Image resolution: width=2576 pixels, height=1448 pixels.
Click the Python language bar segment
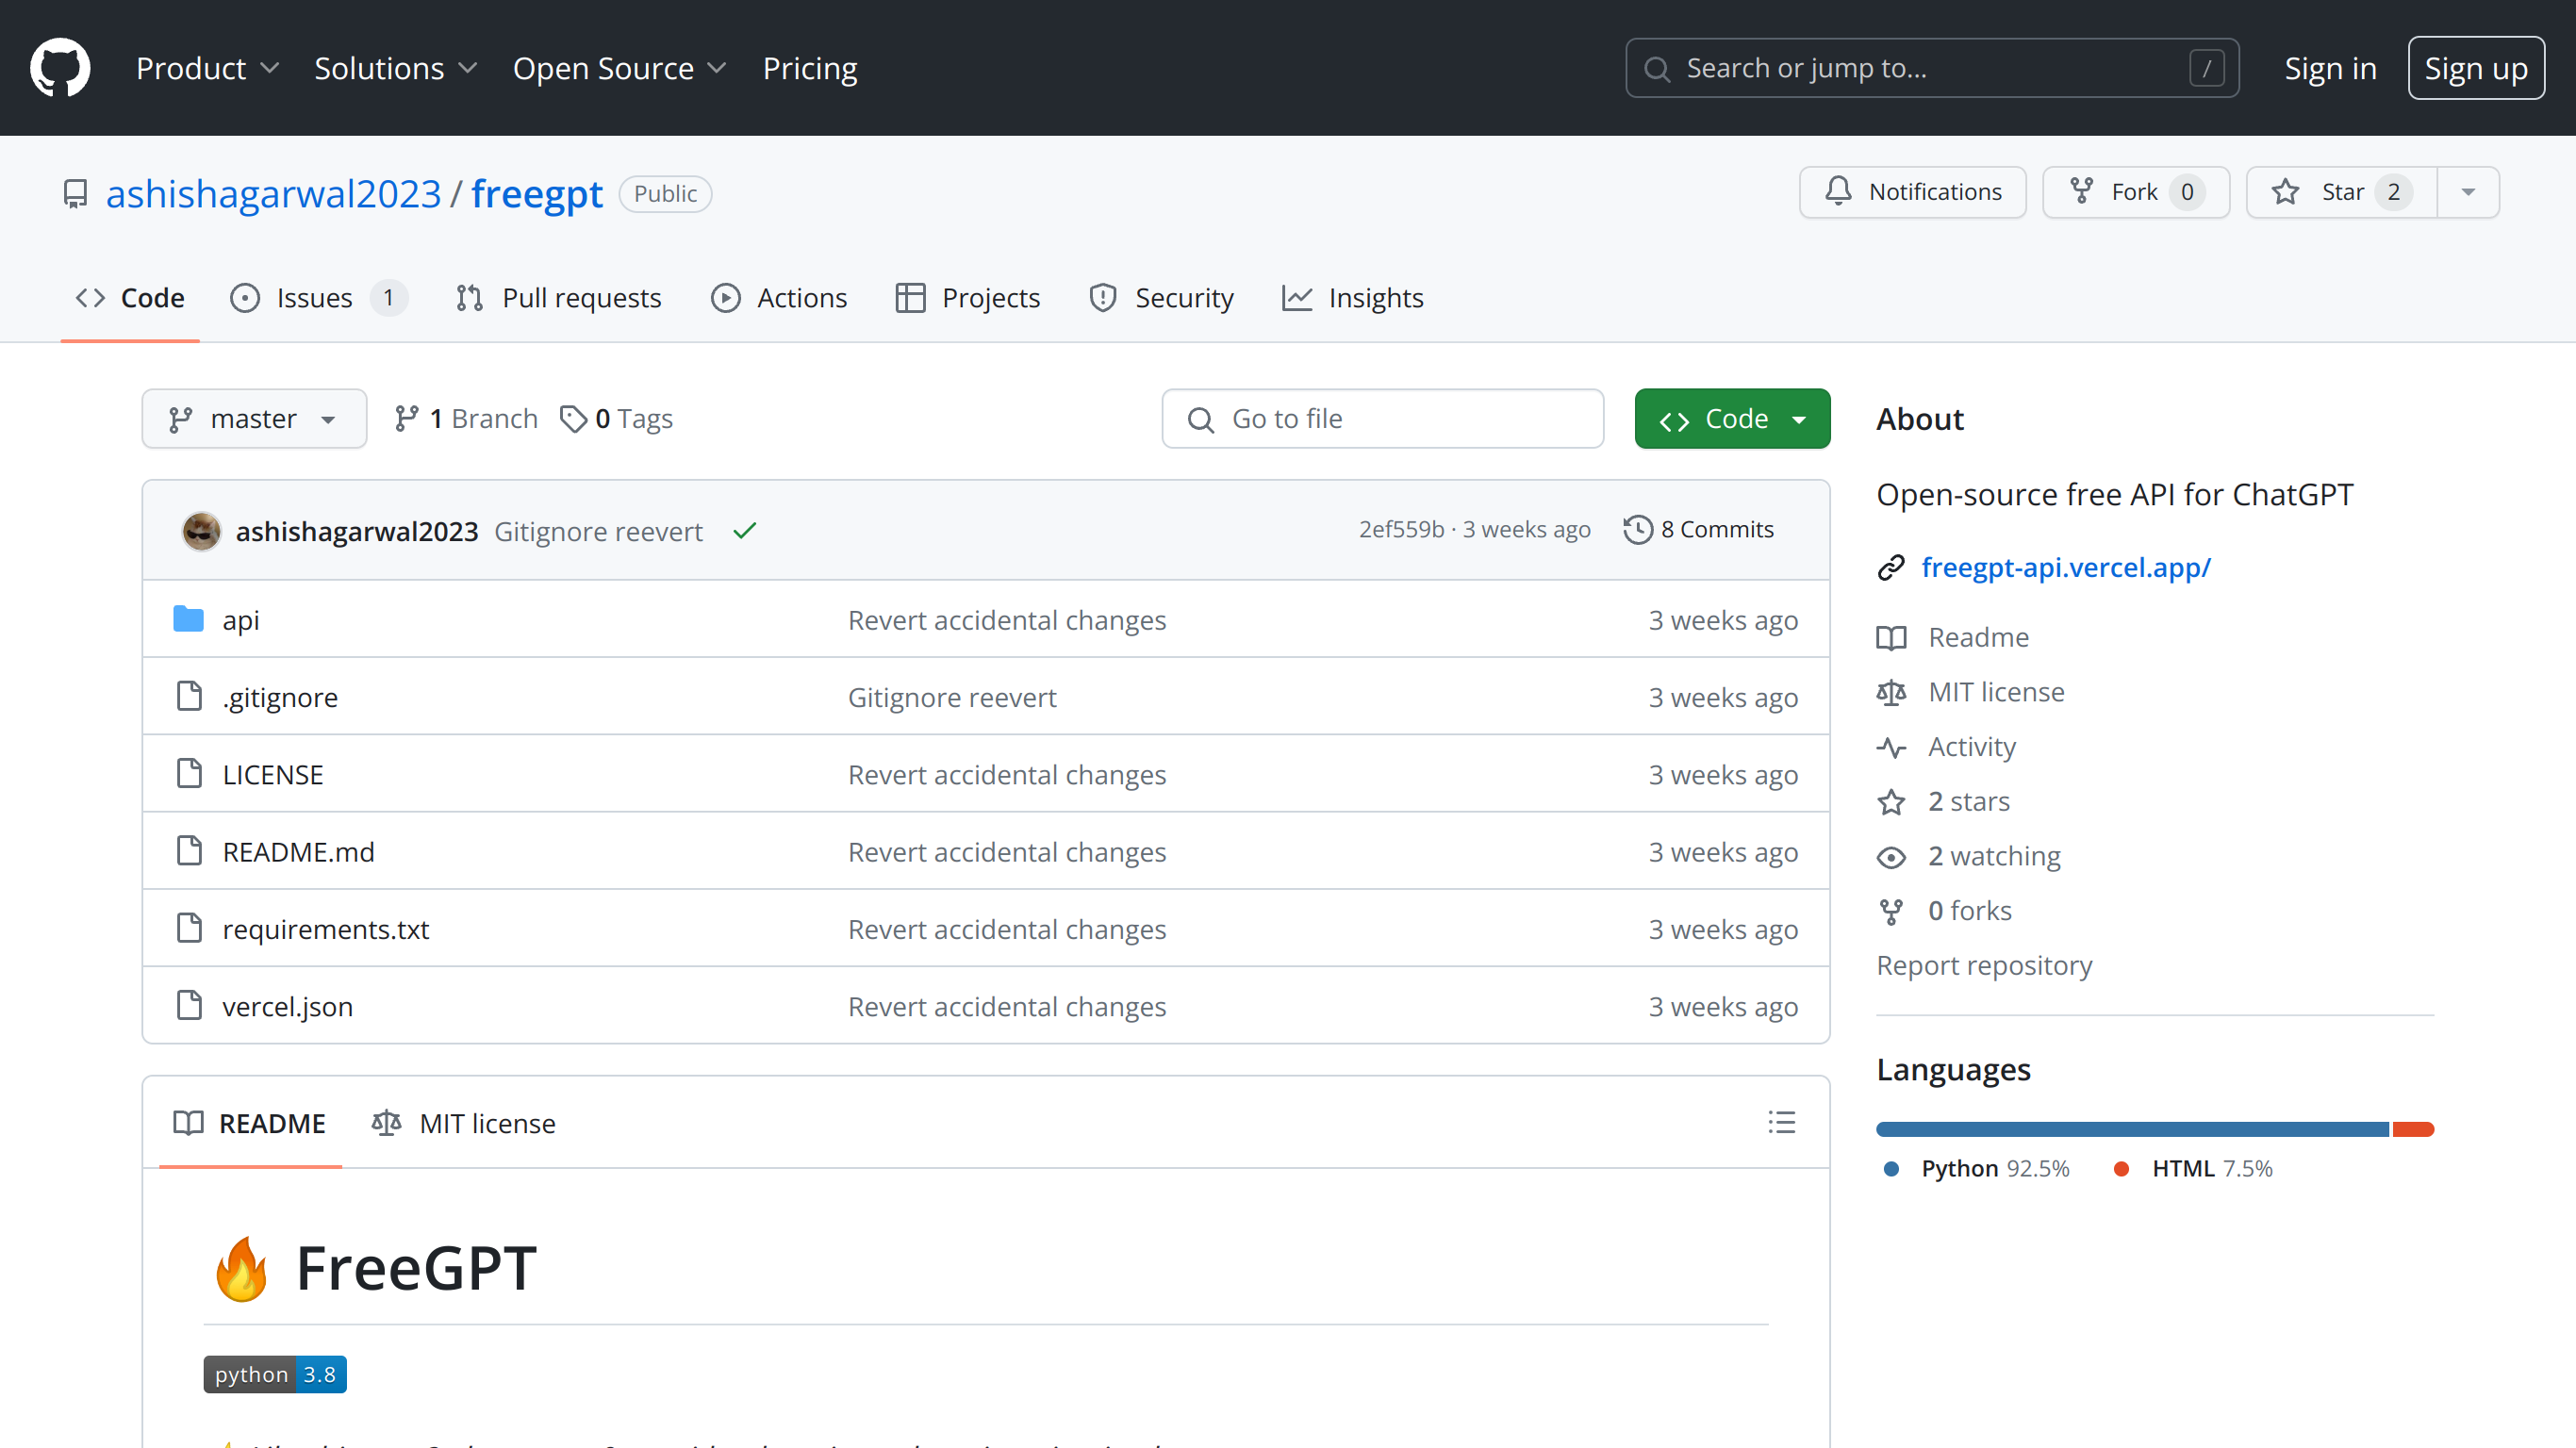2132,1129
